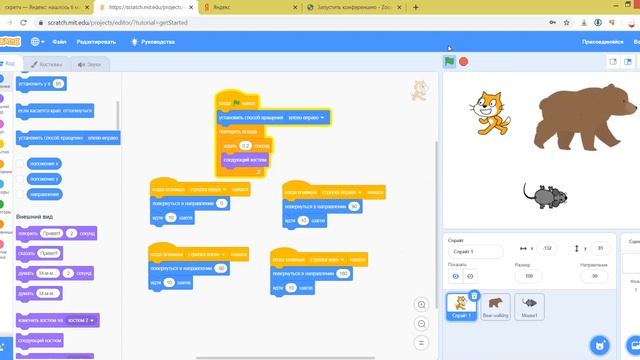The image size is (640, 360).
Task: Reset workspace zoom to default
Action: coord(421,343)
